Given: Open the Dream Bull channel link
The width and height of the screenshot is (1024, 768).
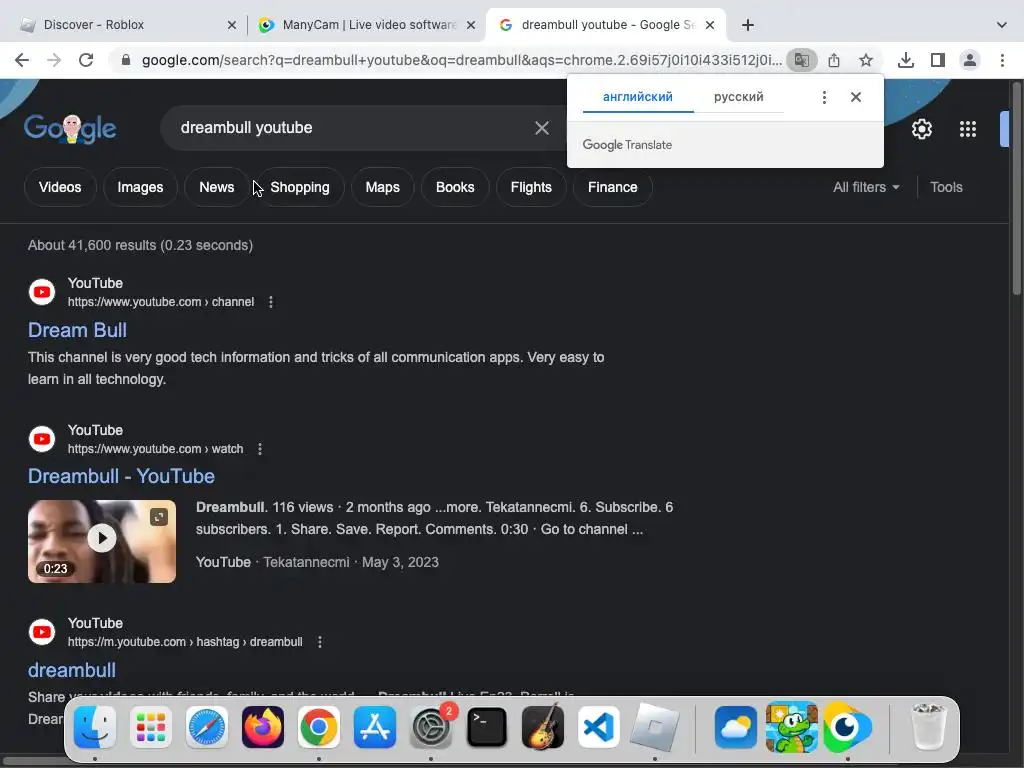Looking at the screenshot, I should (x=77, y=330).
